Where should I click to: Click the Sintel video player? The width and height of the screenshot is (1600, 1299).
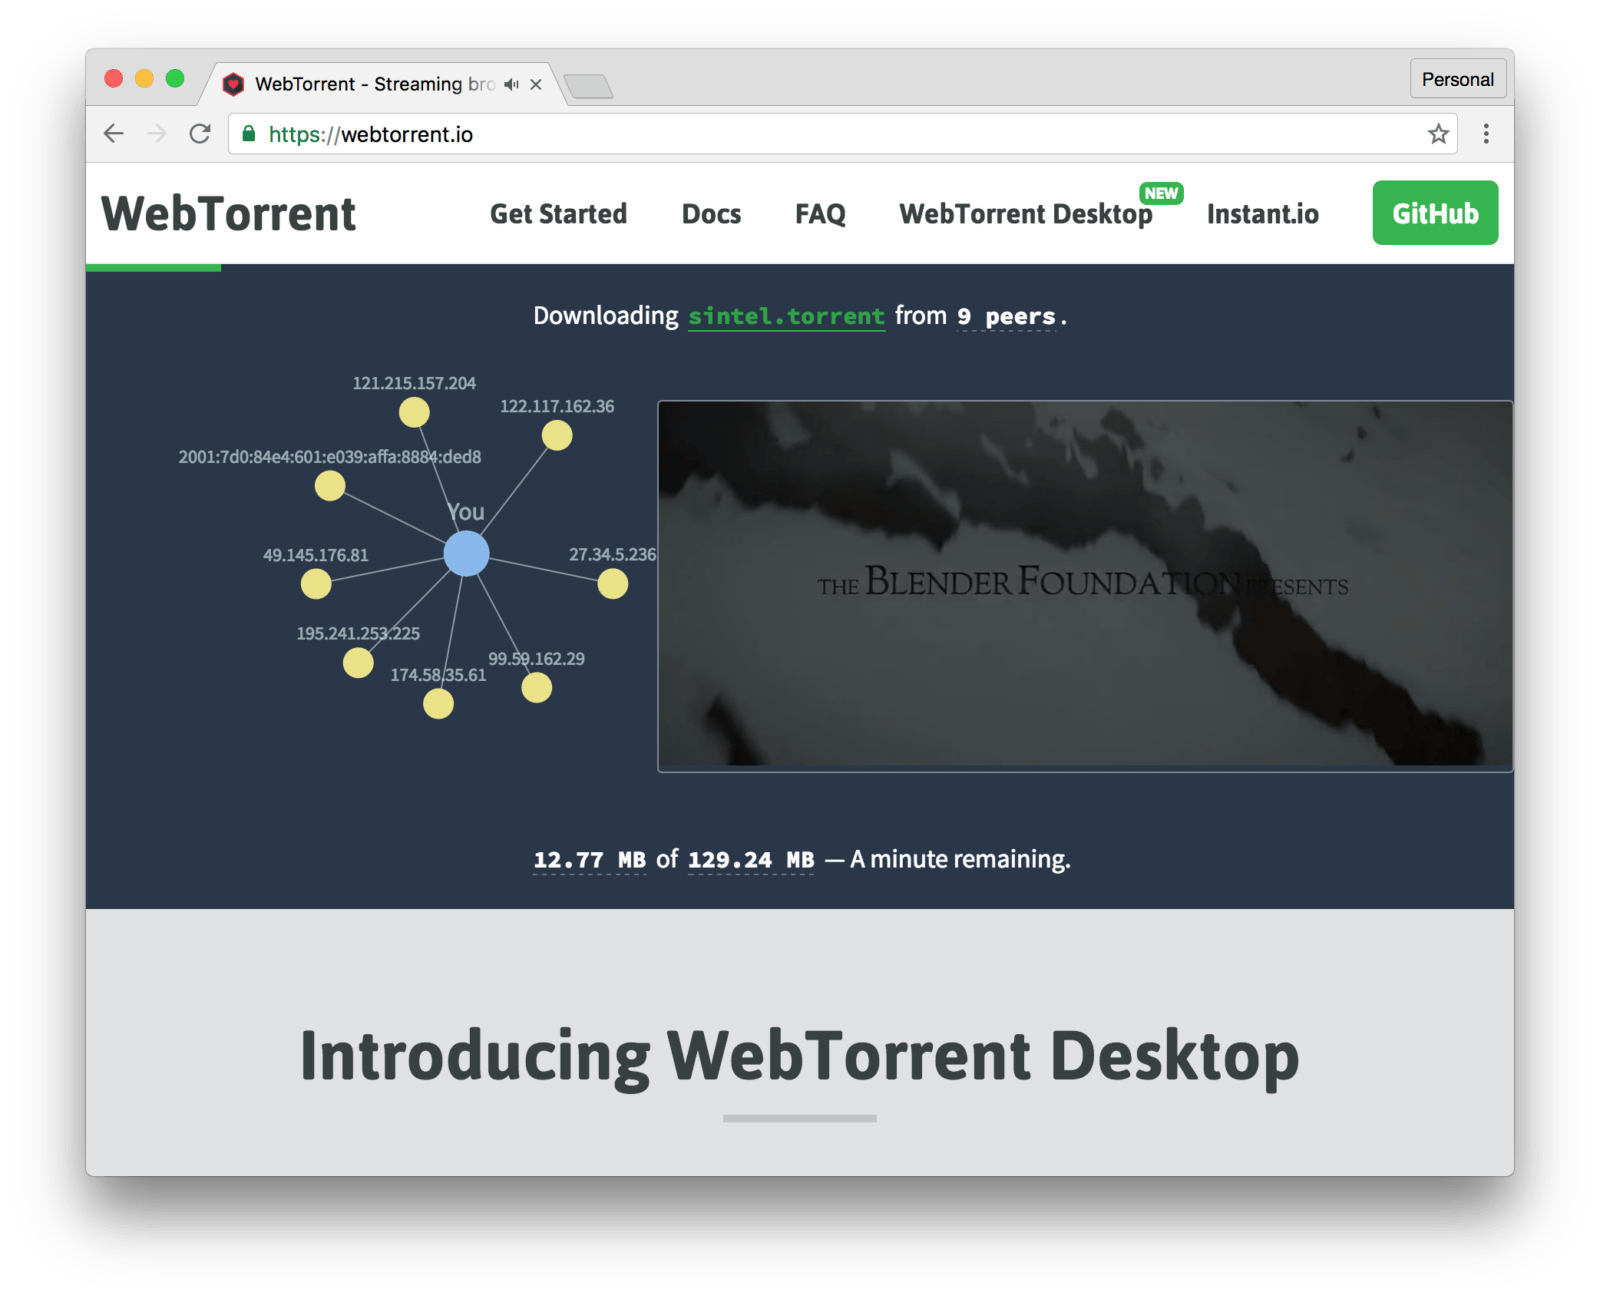click(1085, 585)
